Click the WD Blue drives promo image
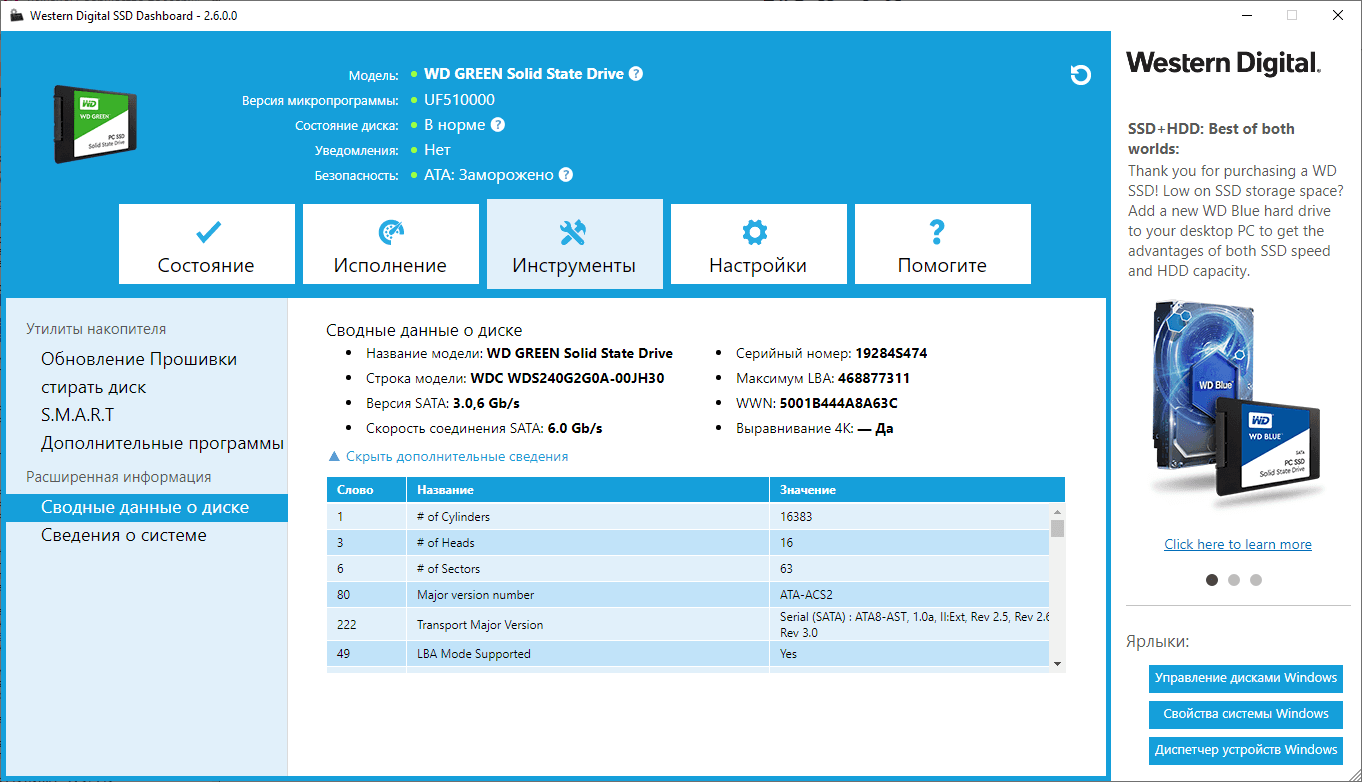Image resolution: width=1362 pixels, height=782 pixels. coord(1236,405)
